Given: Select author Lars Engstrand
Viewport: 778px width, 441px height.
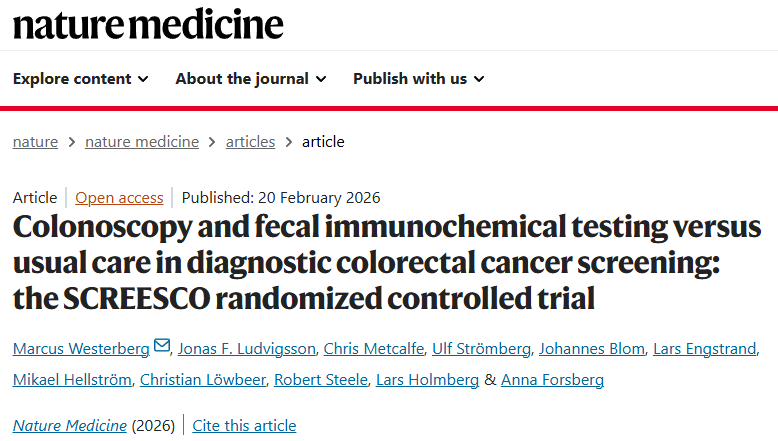Looking at the screenshot, I should (x=705, y=348).
